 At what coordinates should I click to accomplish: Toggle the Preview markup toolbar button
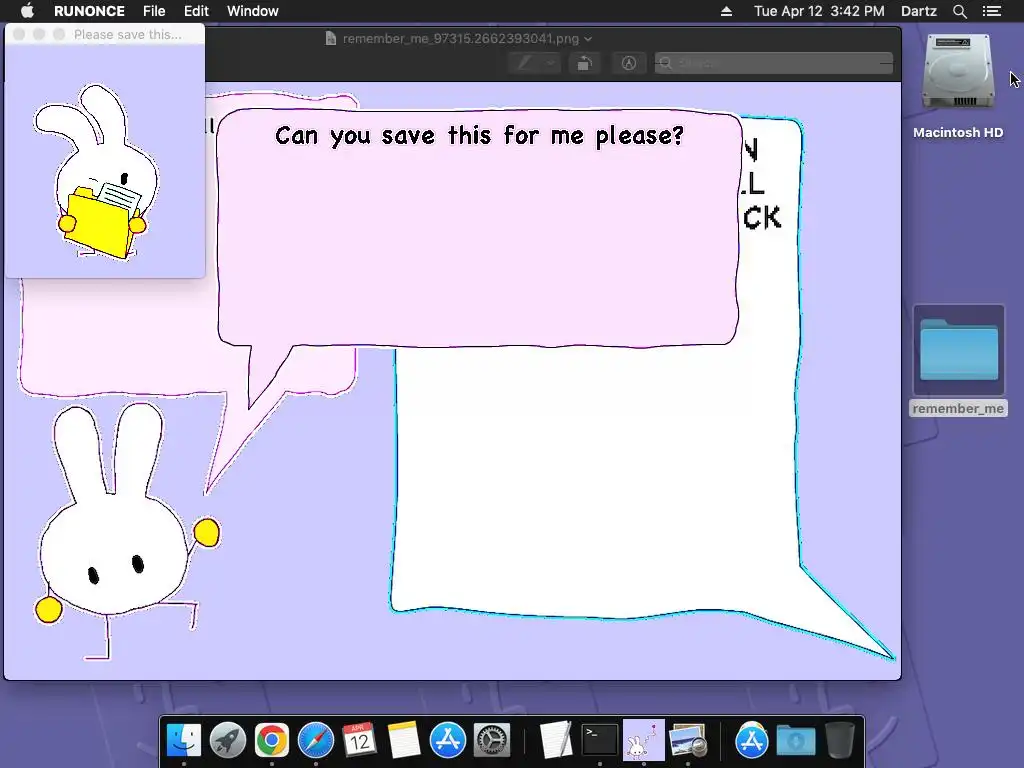point(628,63)
